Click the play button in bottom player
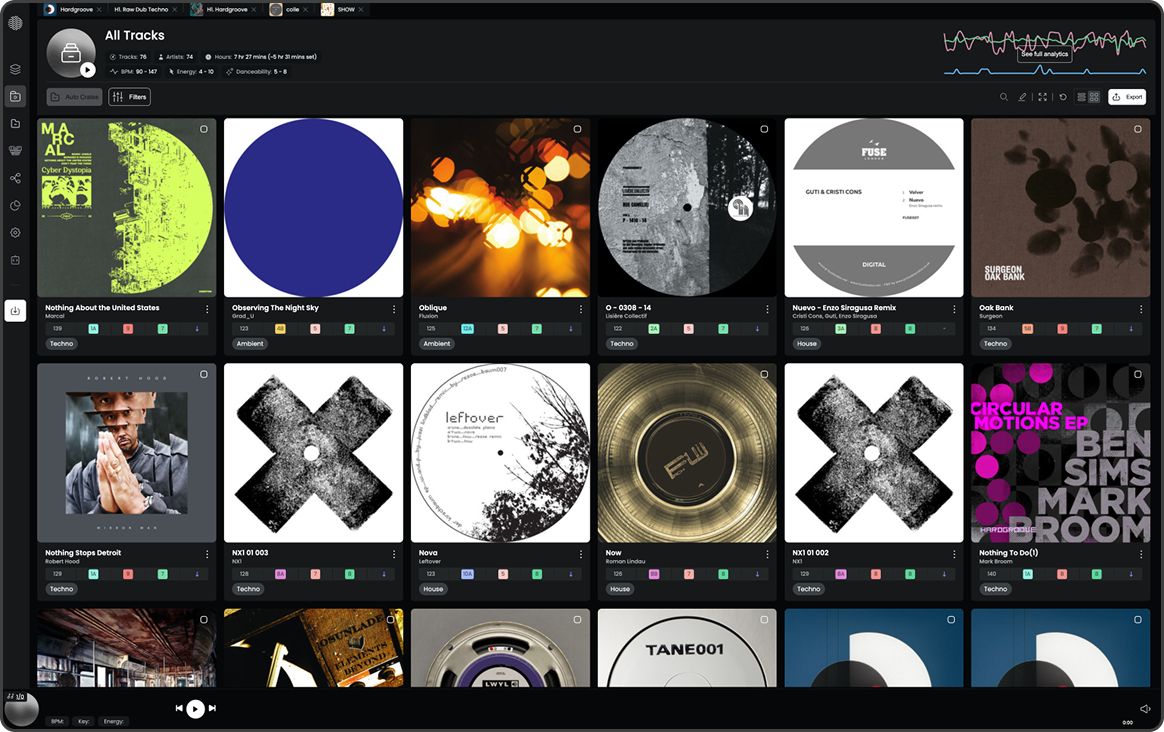 195,709
